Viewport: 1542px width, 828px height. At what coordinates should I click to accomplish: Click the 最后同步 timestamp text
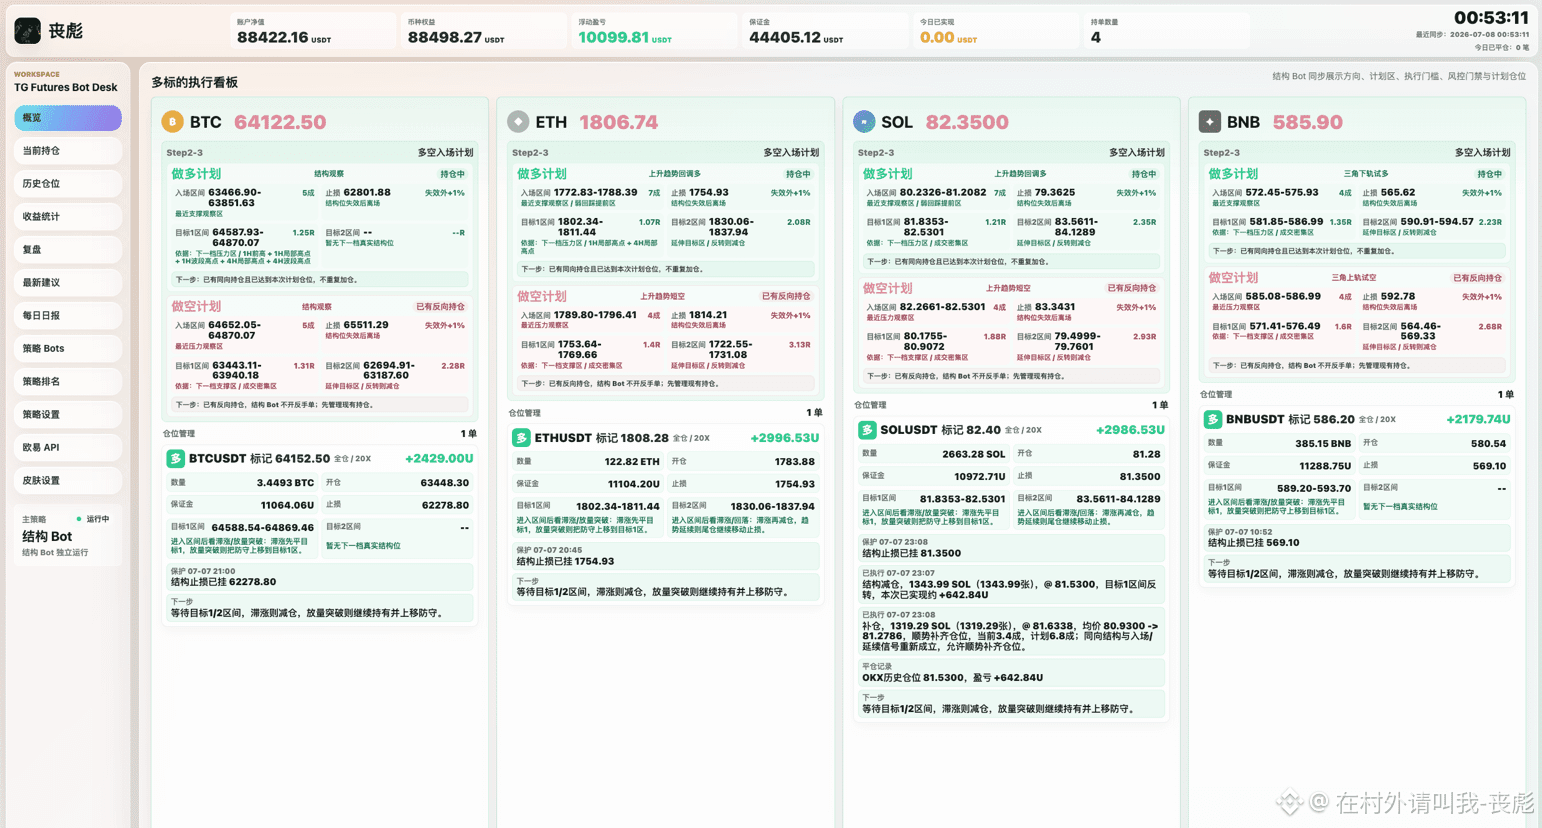pos(1472,35)
